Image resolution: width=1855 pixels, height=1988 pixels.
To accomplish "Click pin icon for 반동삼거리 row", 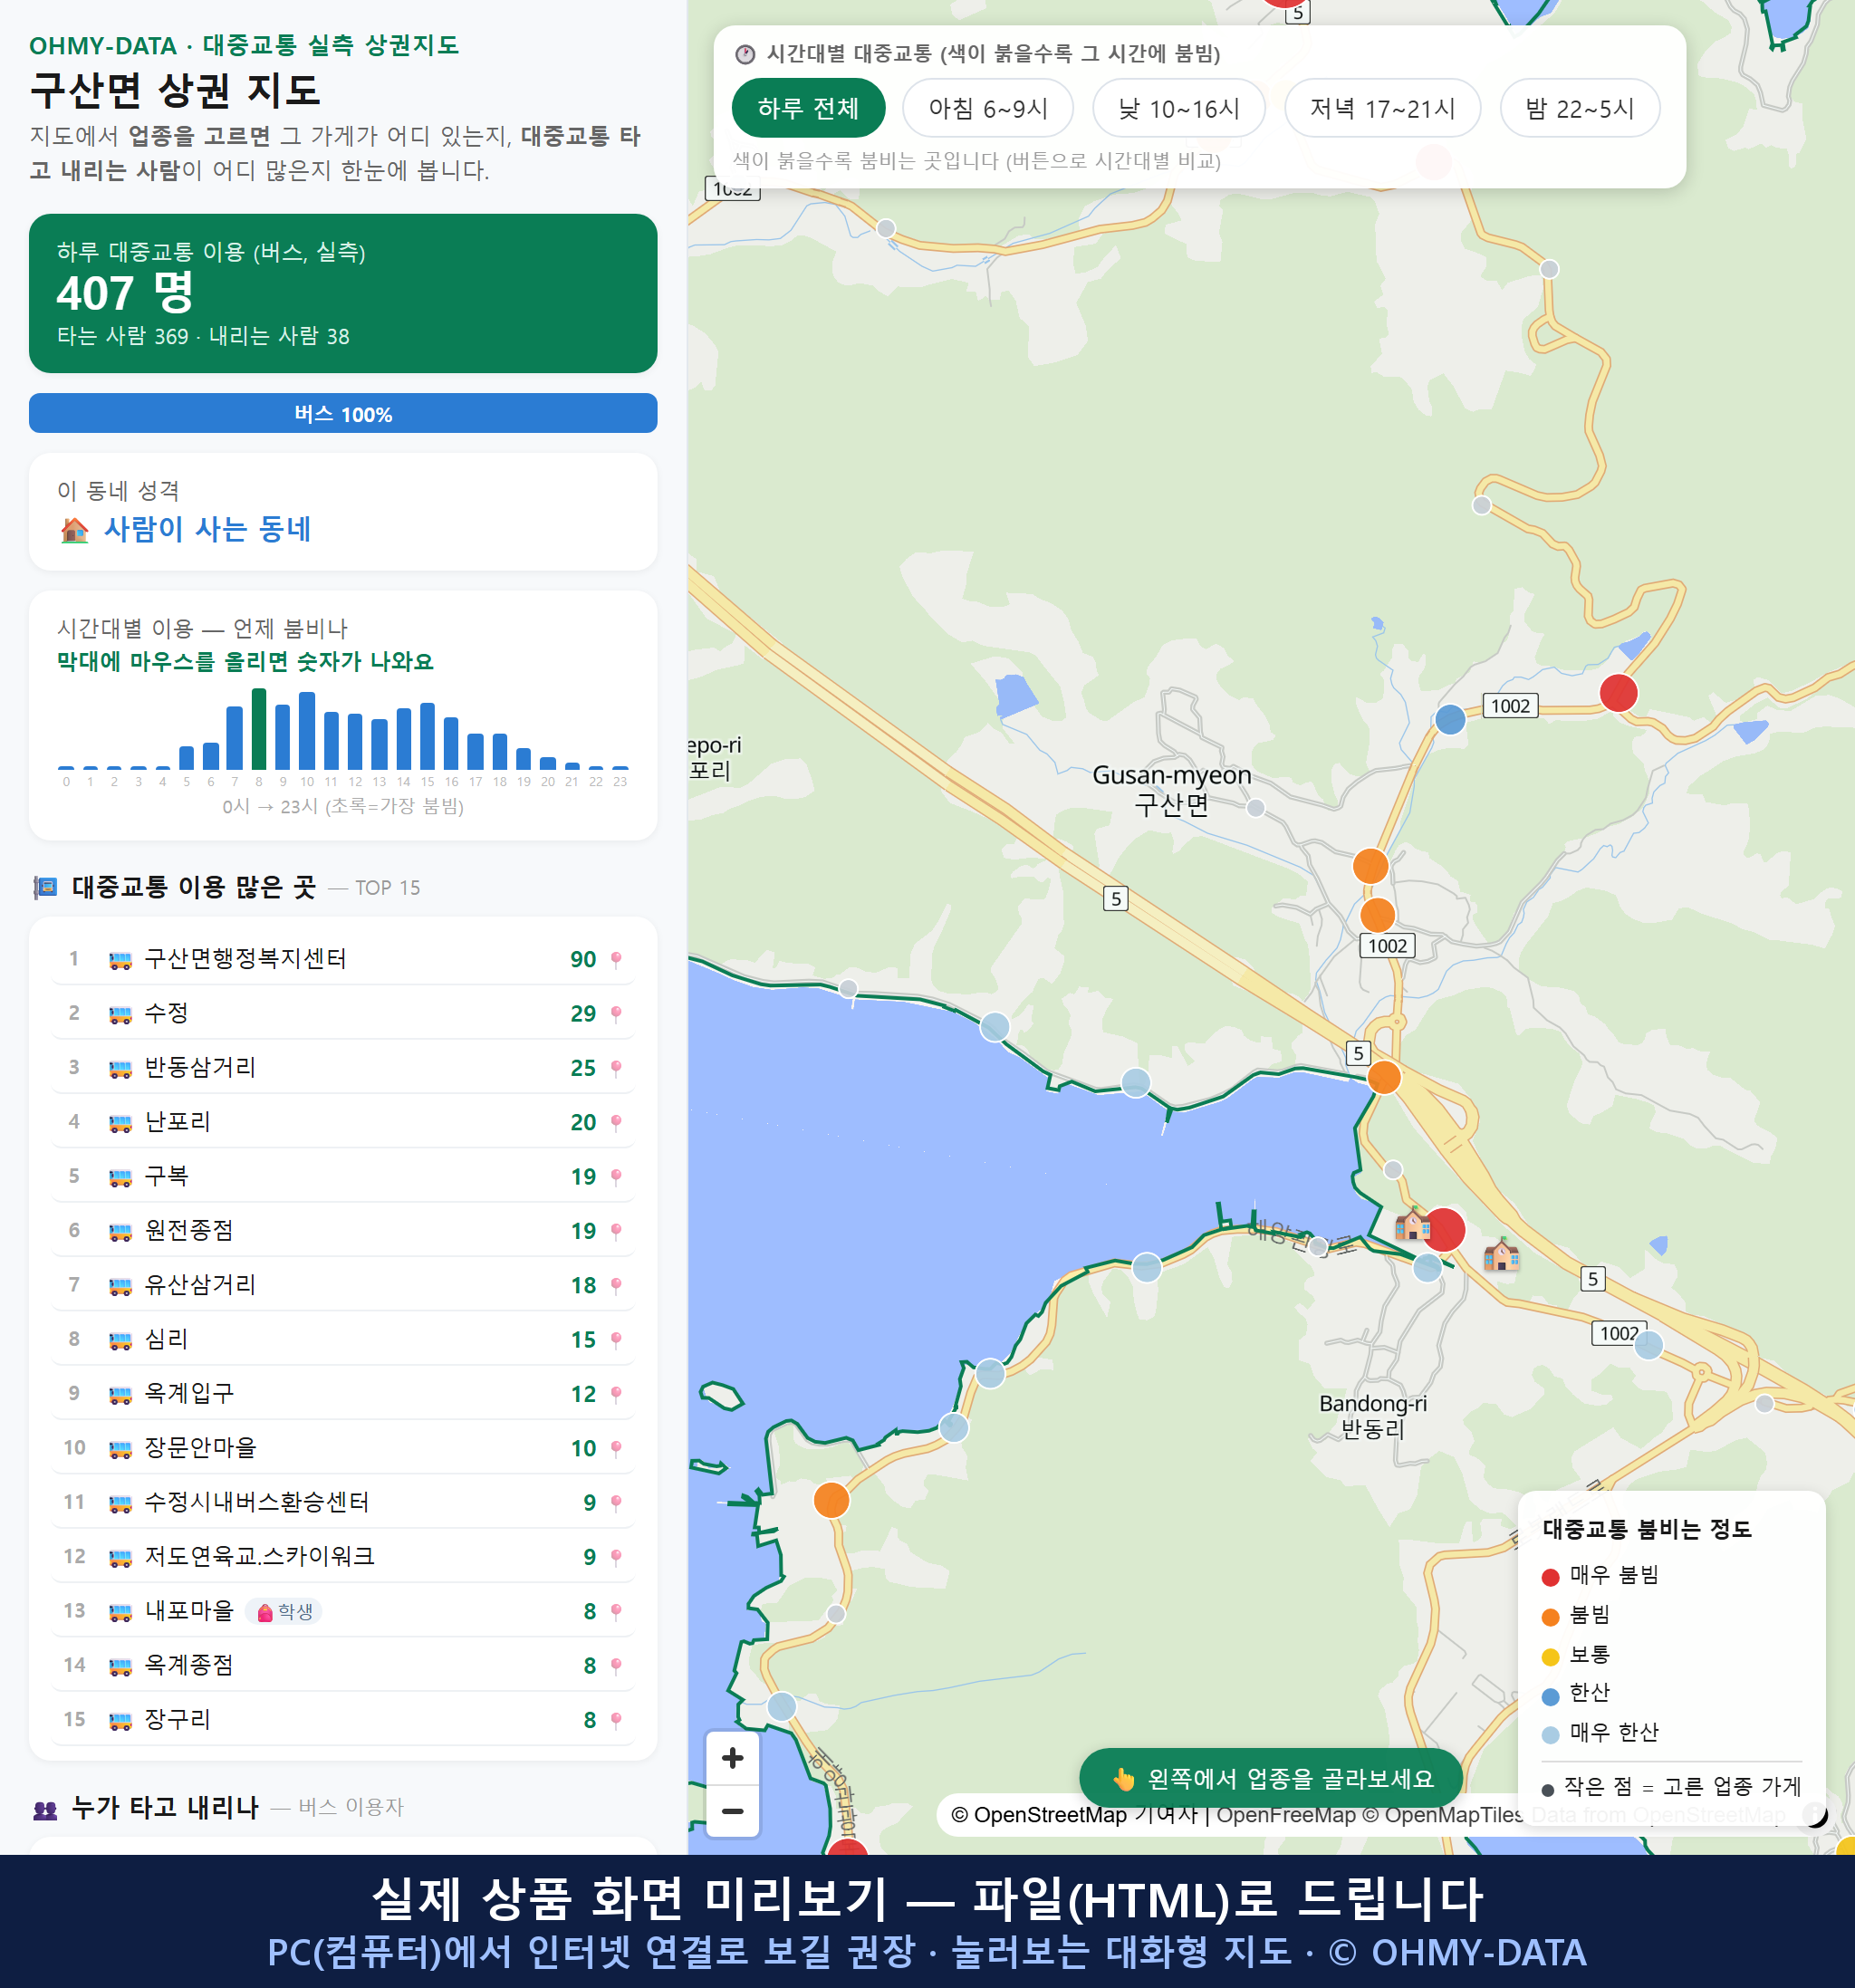I will pos(616,1068).
